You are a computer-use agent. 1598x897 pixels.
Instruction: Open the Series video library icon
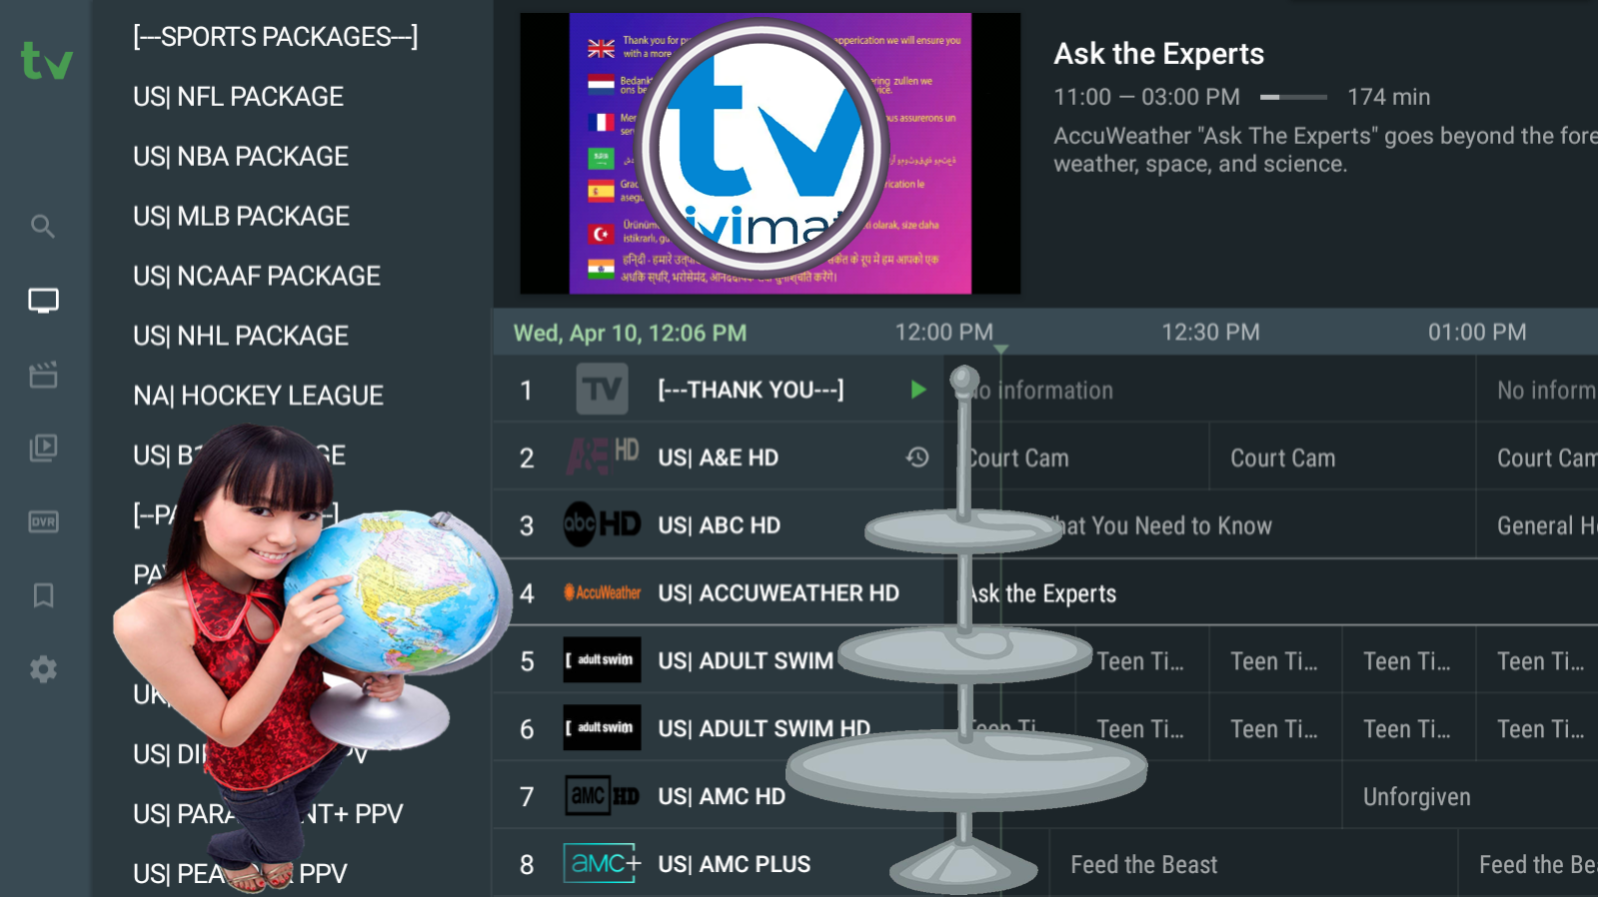pos(43,447)
